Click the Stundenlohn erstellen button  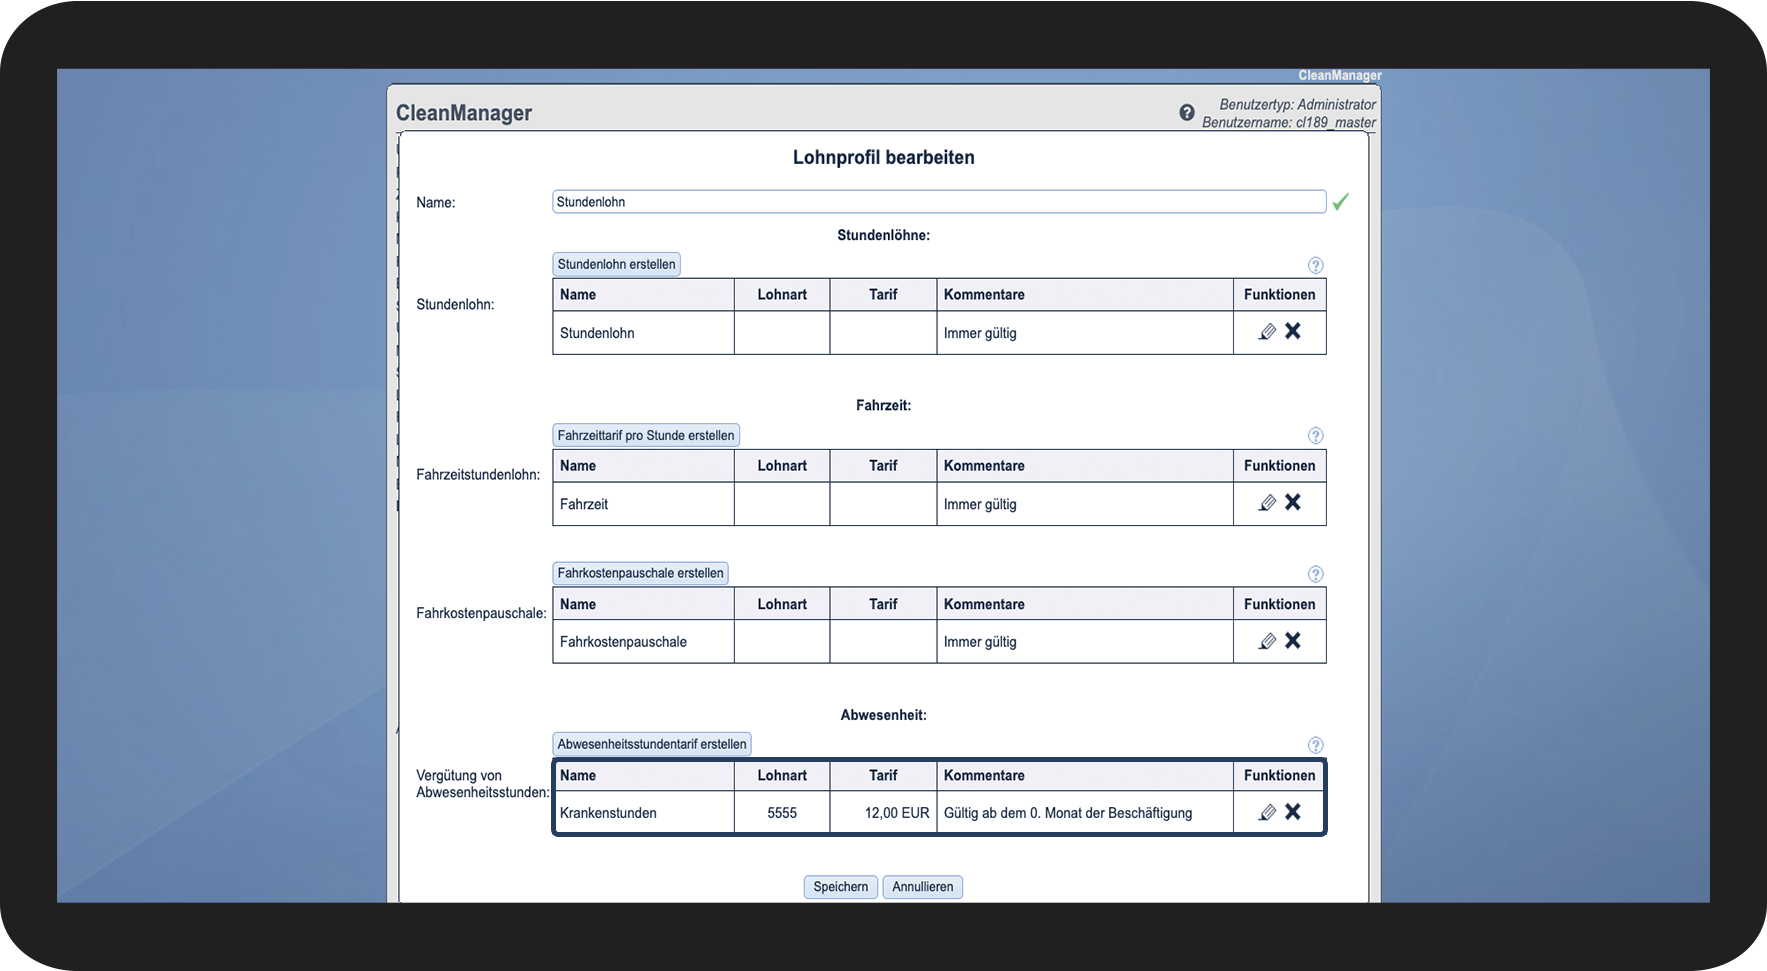(616, 265)
